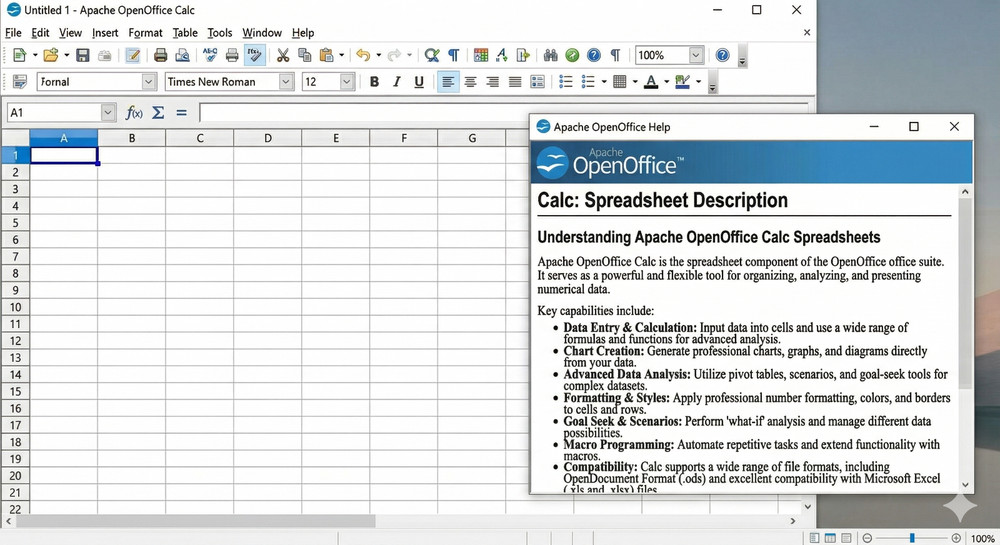Open the borders dropdown arrow
Screen dimensions: 1000x545
[x=635, y=82]
